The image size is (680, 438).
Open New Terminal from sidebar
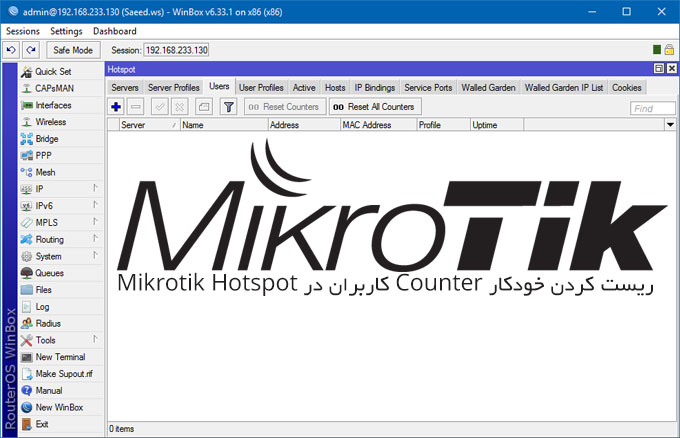(x=61, y=357)
